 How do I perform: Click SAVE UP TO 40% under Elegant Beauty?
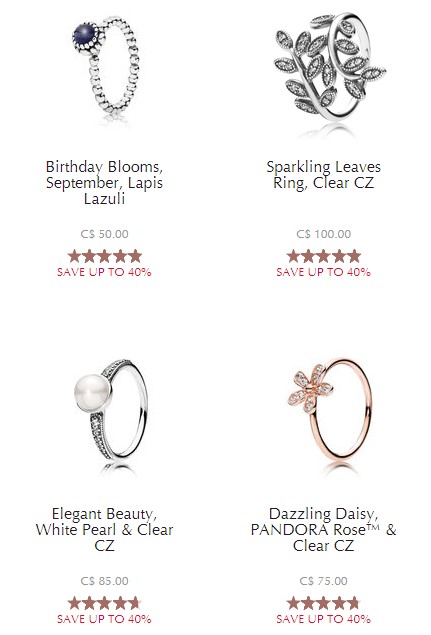pos(104,619)
